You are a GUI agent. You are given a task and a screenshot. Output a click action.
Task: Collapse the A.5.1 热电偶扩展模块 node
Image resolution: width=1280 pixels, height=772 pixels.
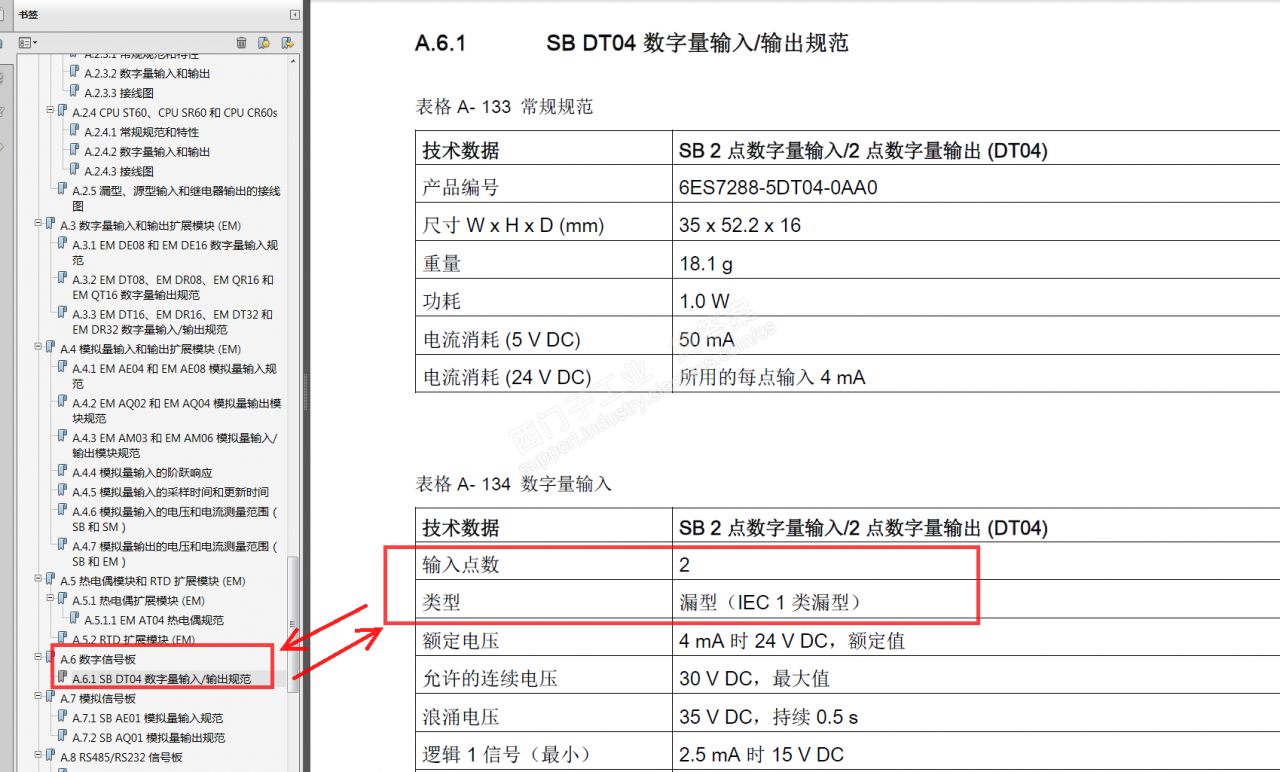50,599
